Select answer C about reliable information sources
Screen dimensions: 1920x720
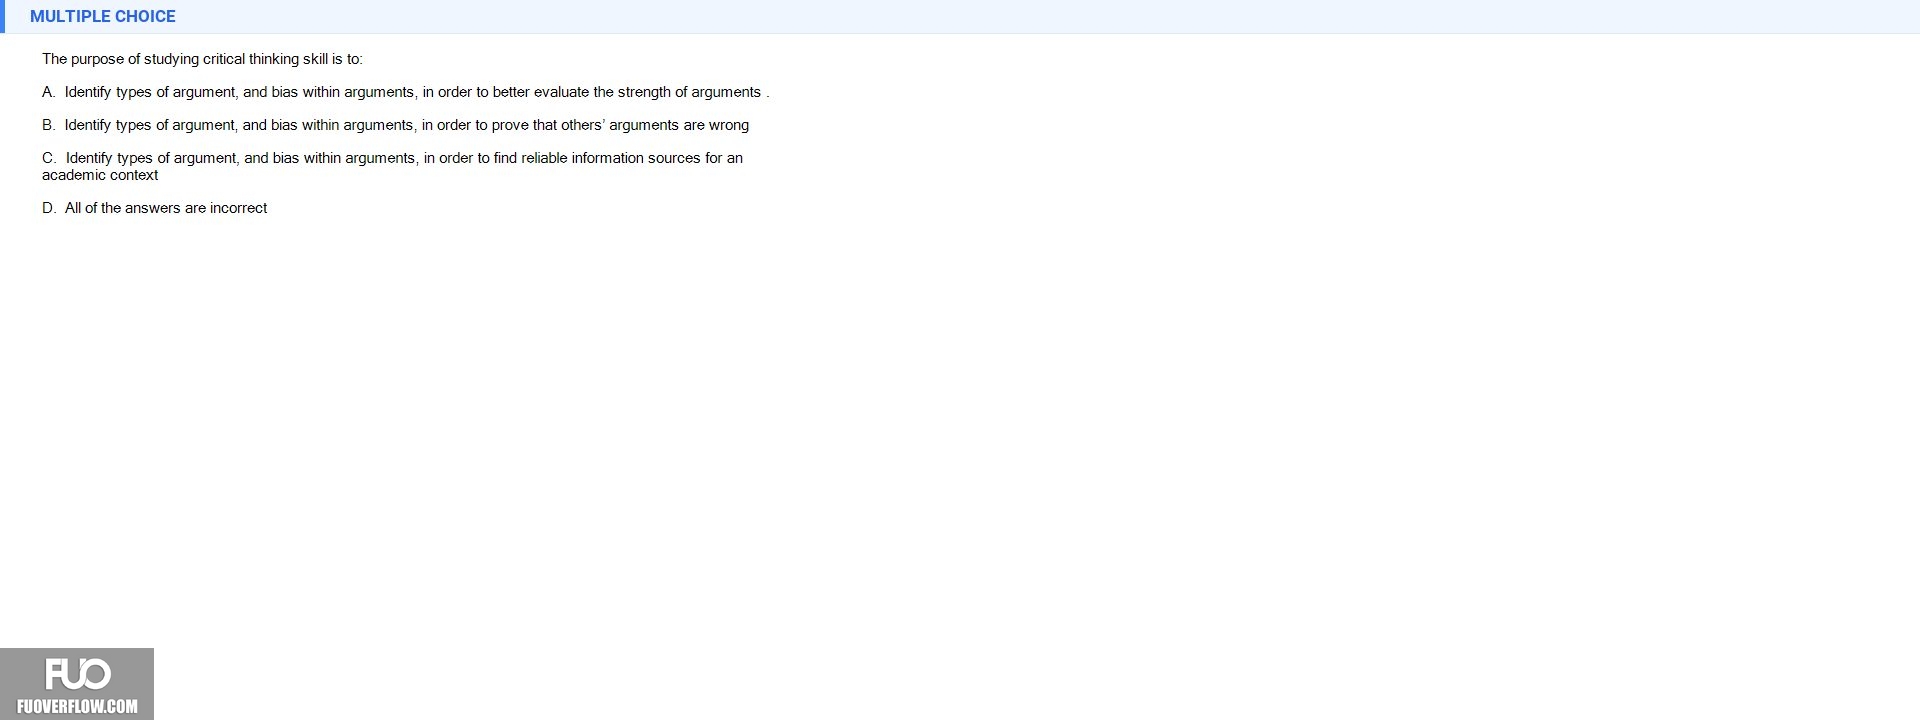click(x=392, y=166)
